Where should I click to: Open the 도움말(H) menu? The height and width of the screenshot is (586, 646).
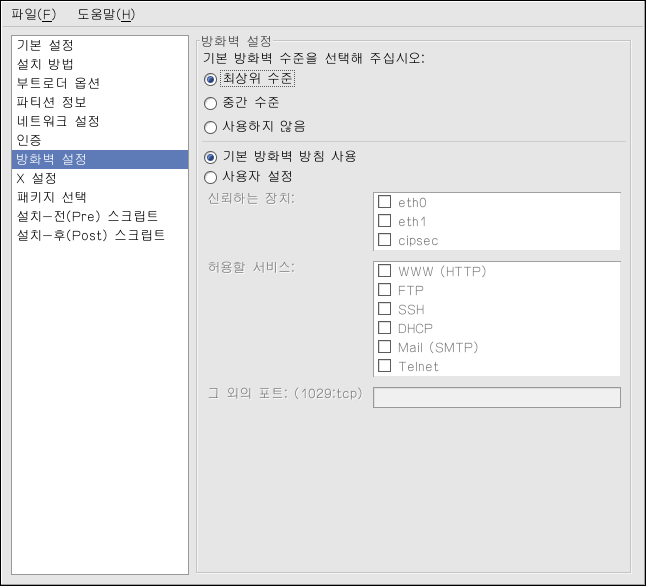105,14
